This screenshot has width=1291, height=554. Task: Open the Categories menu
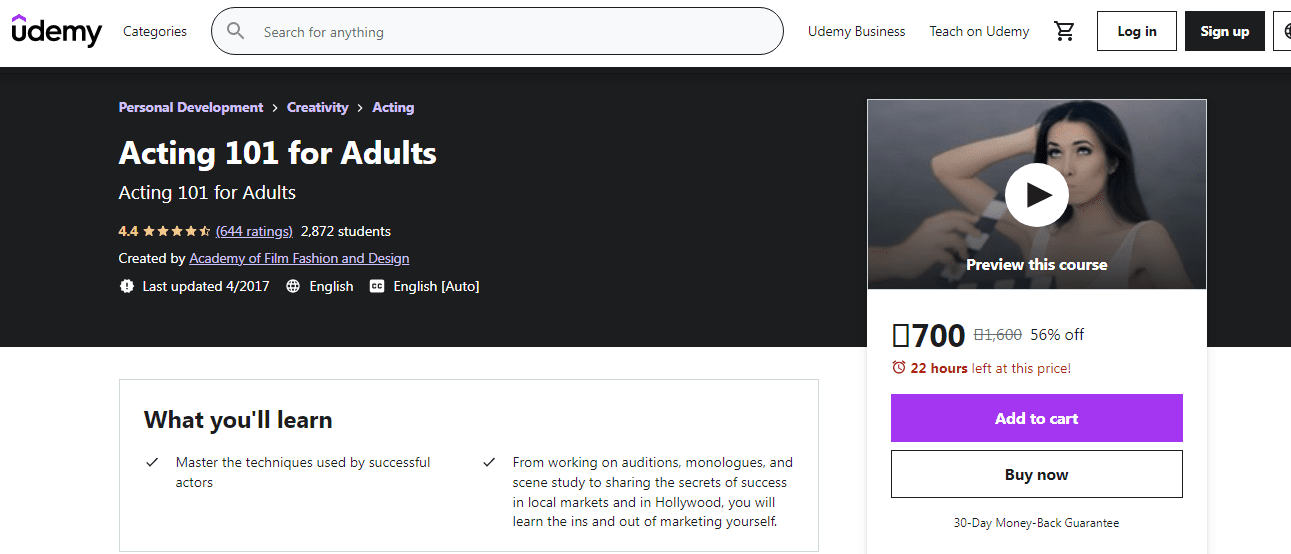pyautogui.click(x=155, y=31)
